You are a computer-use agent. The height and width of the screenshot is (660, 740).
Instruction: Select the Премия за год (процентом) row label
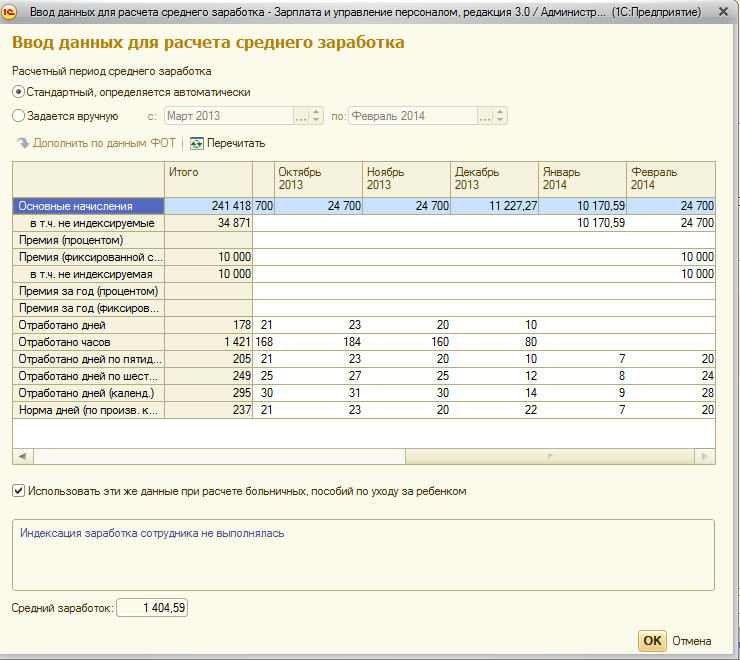88,291
